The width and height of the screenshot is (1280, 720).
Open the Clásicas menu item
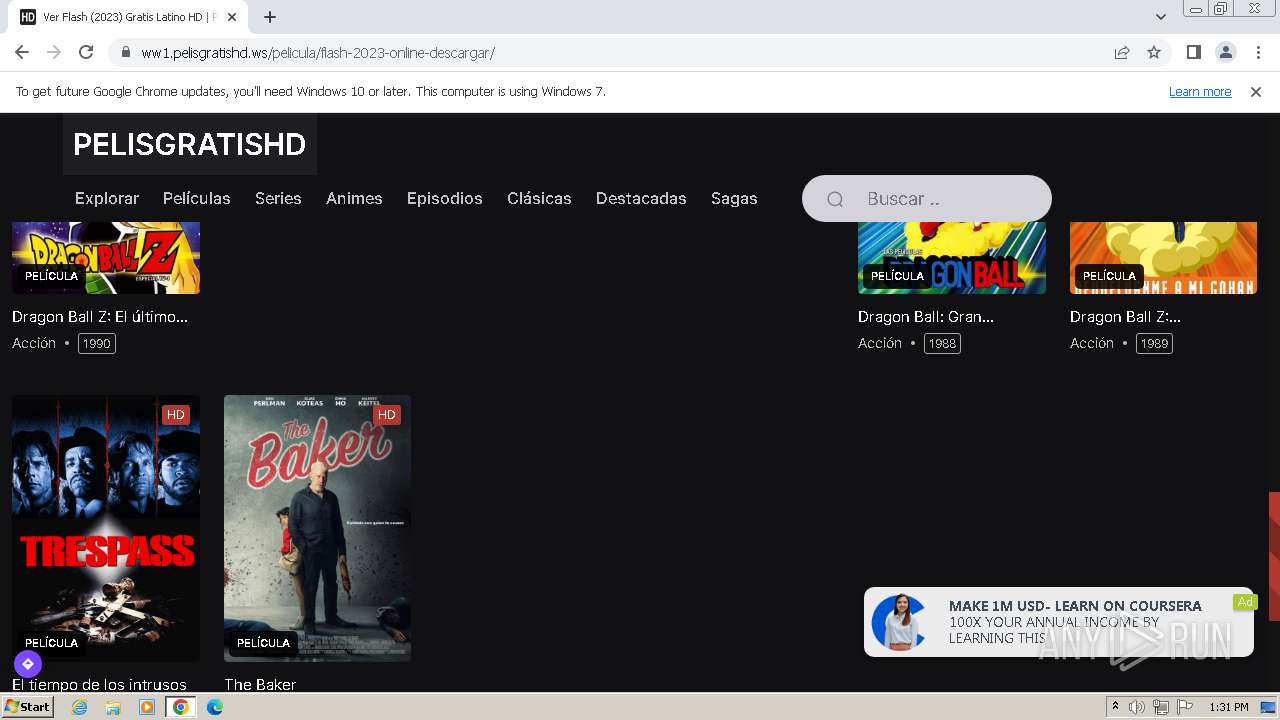[539, 198]
